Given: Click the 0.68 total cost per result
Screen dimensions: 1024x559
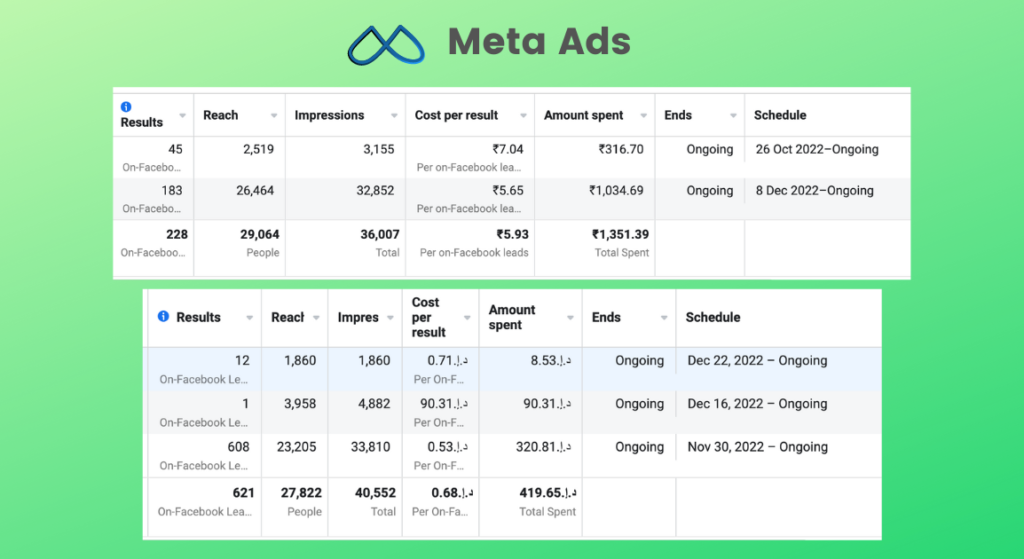Looking at the screenshot, I should [452, 493].
